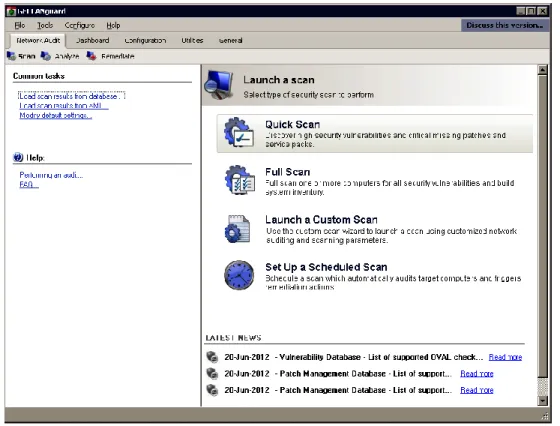Viewport: 560px width, 426px height.
Task: Select the Analyze toolbar icon
Action: point(45,56)
